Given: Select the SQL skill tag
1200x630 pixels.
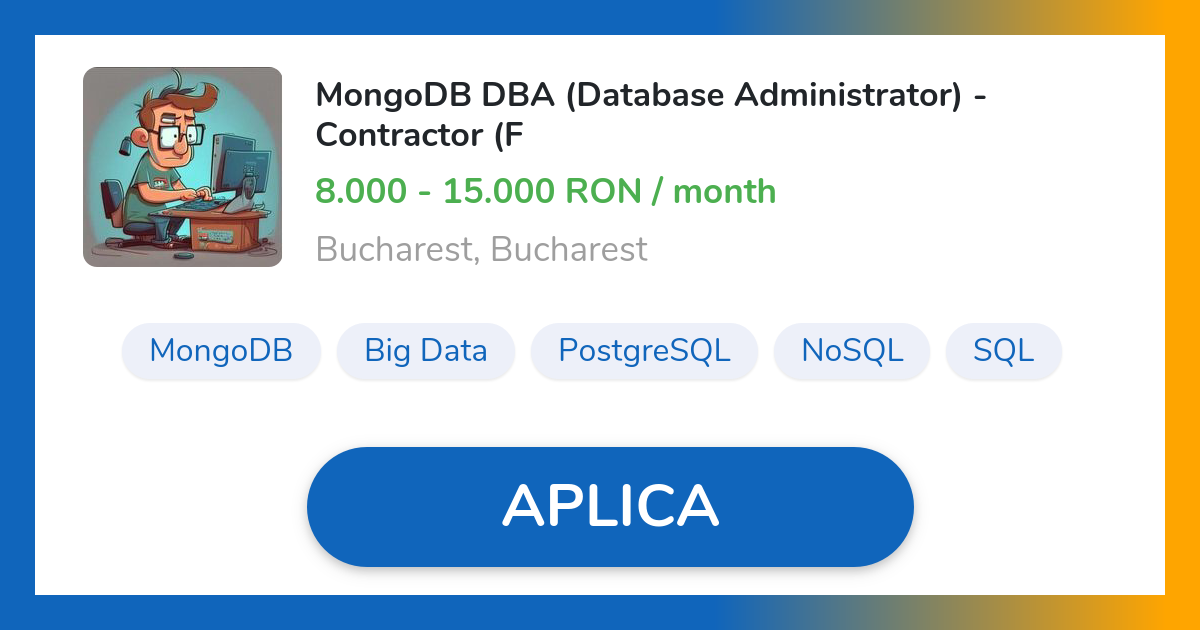Looking at the screenshot, I should (1003, 351).
